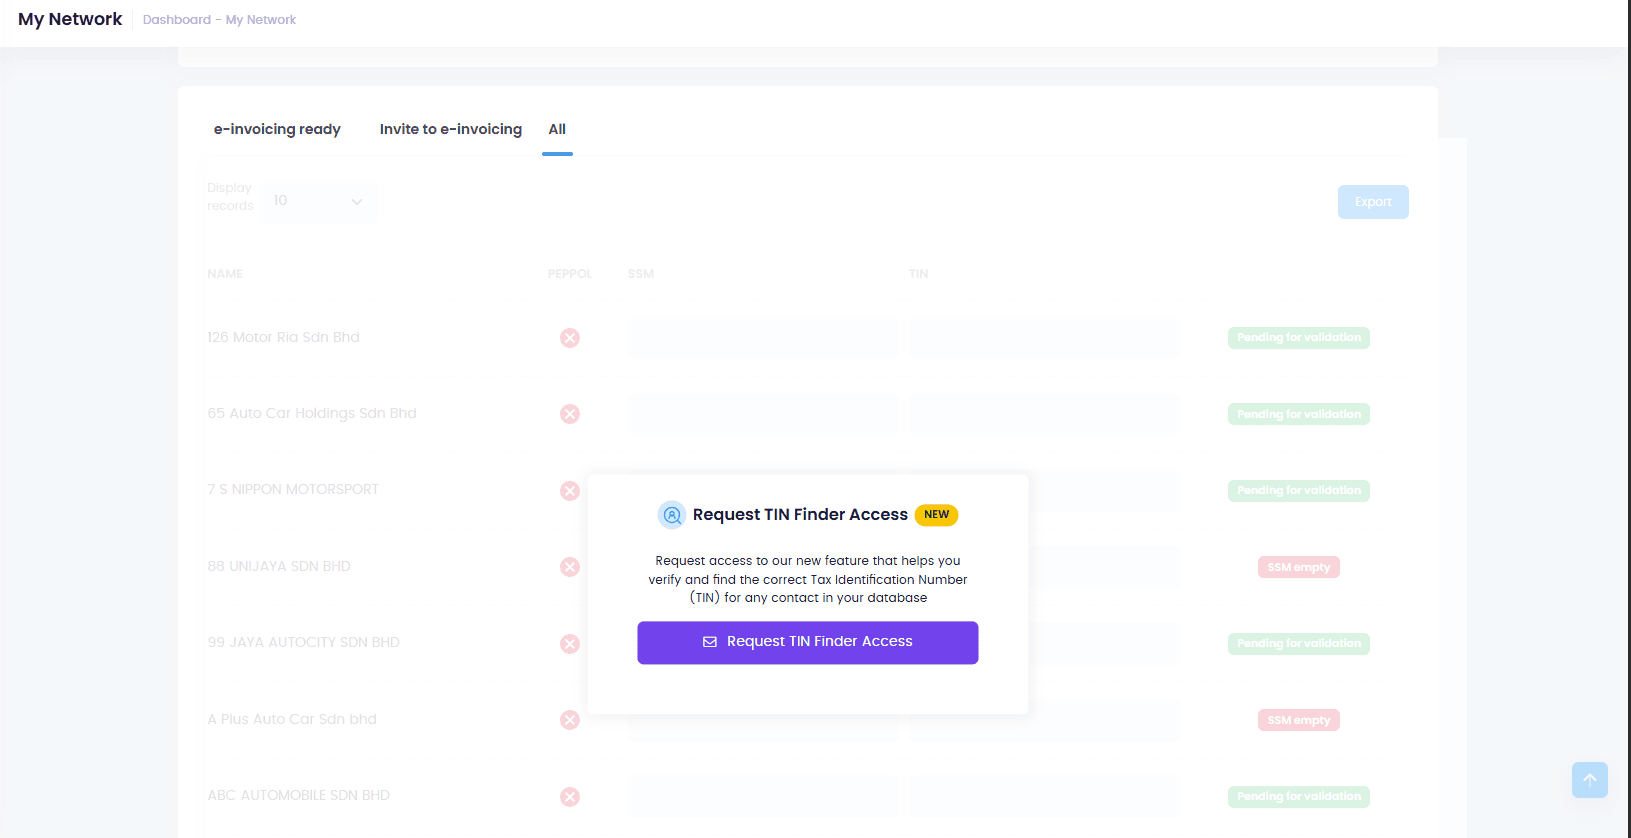Click the SSM field for 126 Motor Ria
The image size is (1631, 838).
[x=762, y=338]
